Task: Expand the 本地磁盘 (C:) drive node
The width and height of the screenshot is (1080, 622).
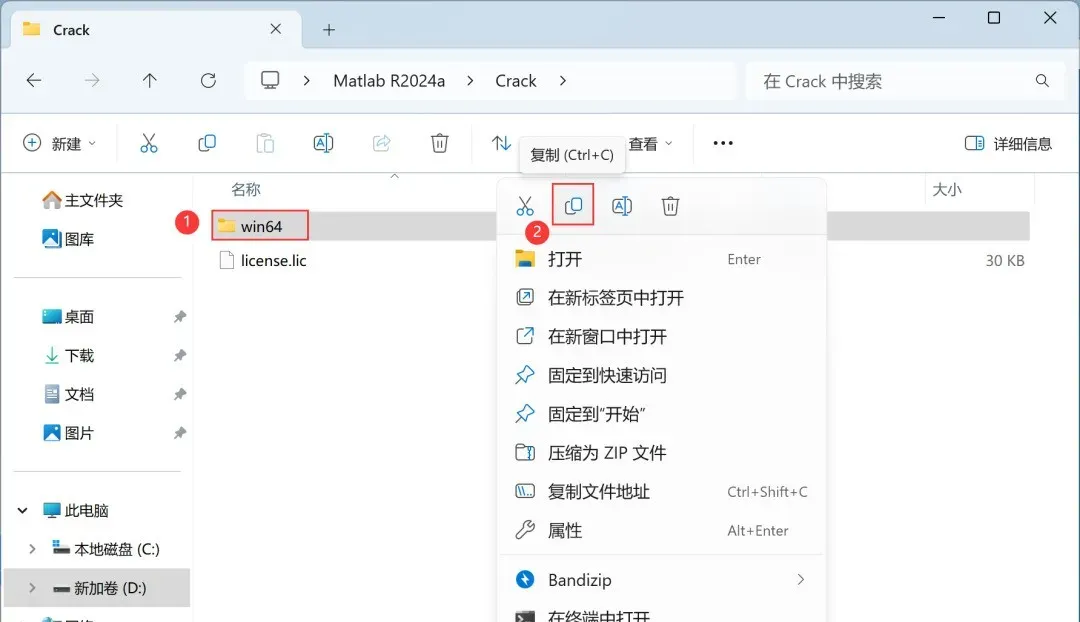Action: pos(32,549)
